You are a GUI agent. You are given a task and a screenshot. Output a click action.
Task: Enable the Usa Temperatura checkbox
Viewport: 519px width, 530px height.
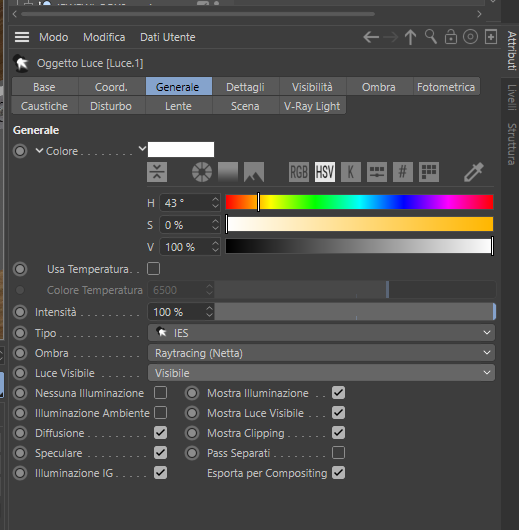(x=154, y=269)
